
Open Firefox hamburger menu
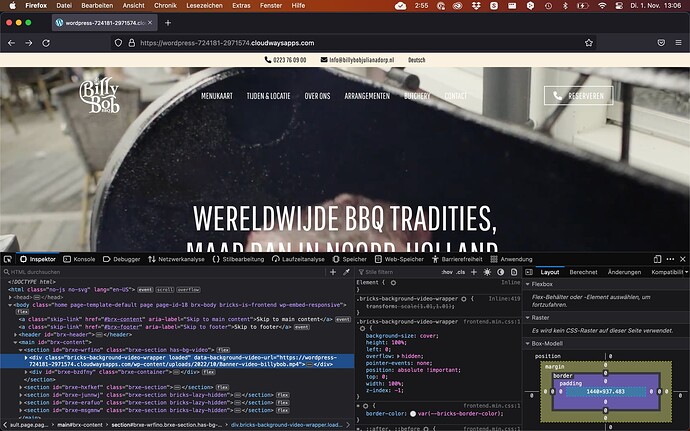pyautogui.click(x=678, y=43)
